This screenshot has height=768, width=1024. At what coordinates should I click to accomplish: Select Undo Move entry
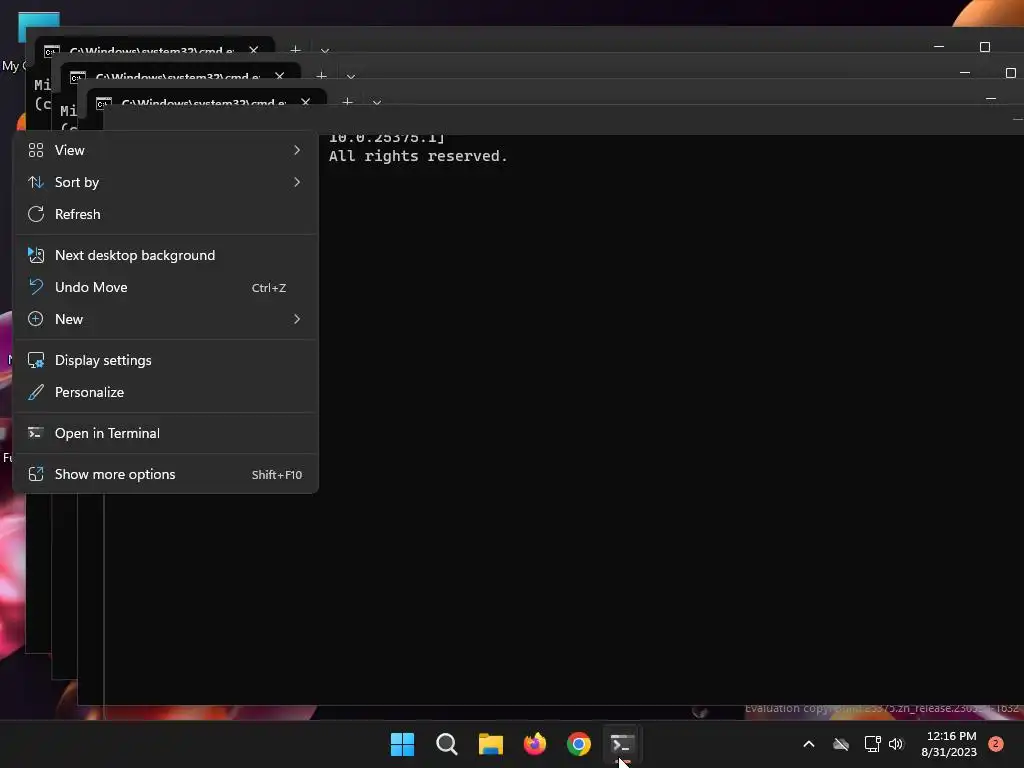(x=165, y=287)
